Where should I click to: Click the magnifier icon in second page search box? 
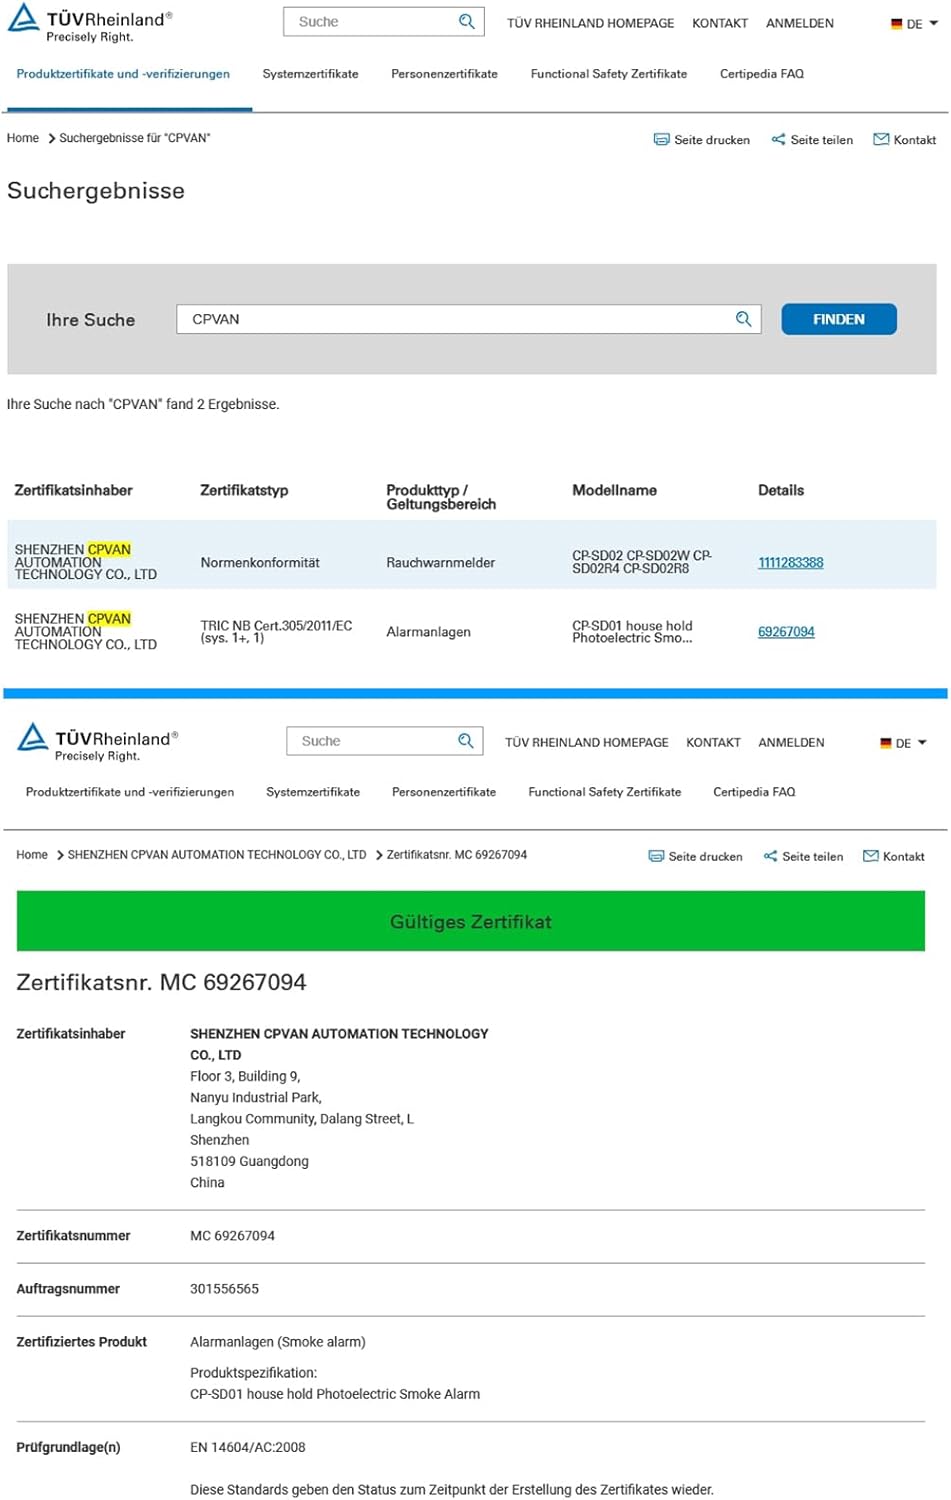point(466,741)
